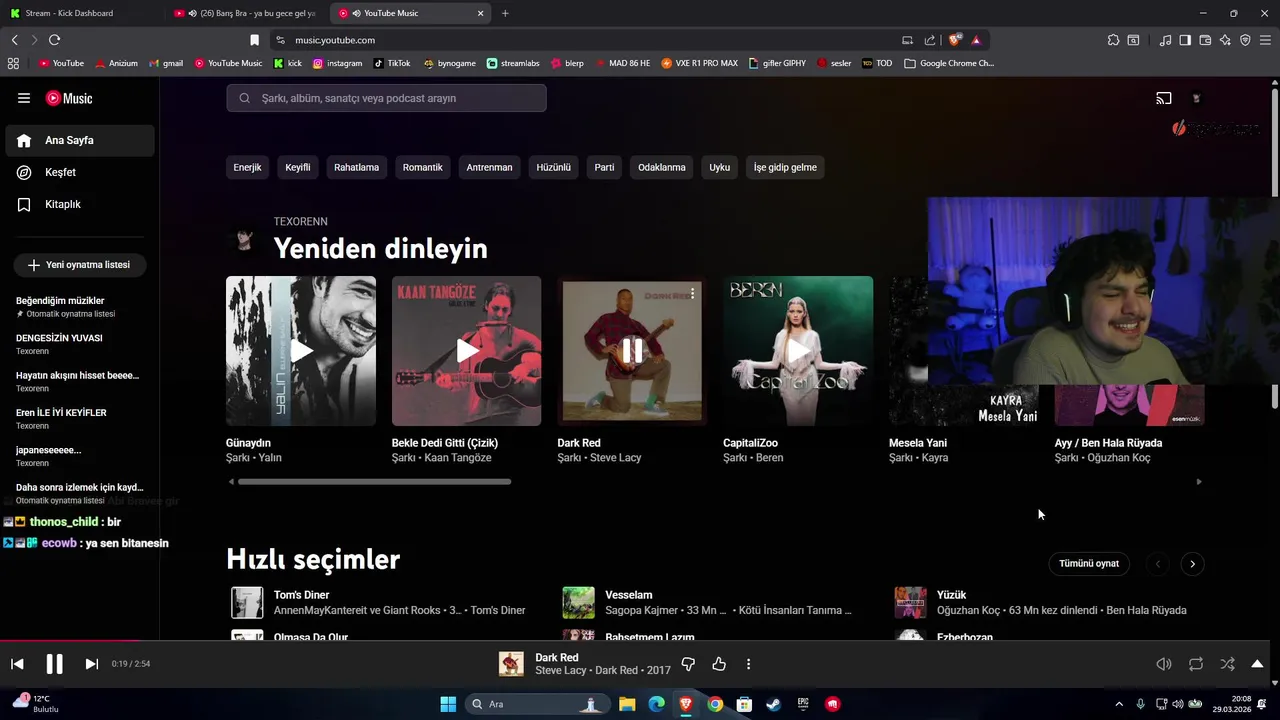Screen dimensions: 1280x720
Task: Click the Cast to device icon
Action: pos(1164,98)
